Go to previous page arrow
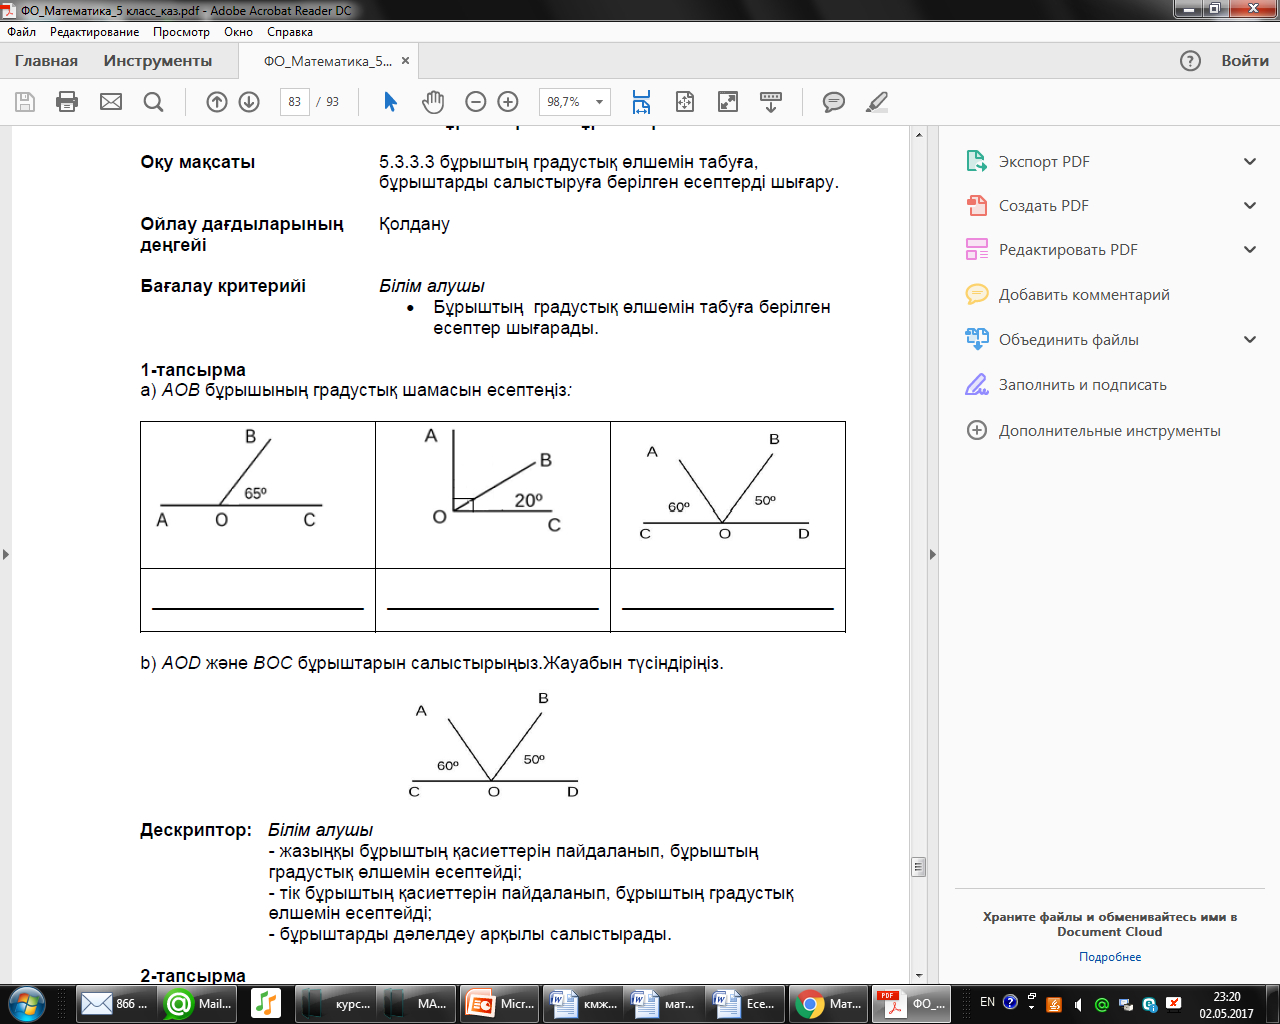Viewport: 1280px width, 1024px height. point(217,102)
